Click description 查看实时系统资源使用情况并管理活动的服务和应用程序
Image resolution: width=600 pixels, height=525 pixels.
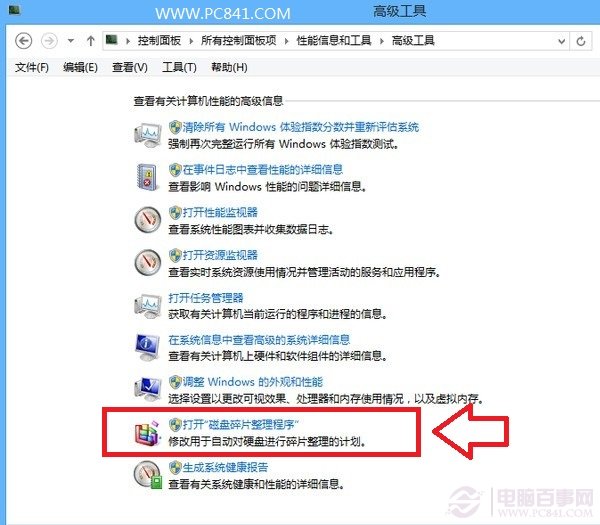tap(305, 272)
